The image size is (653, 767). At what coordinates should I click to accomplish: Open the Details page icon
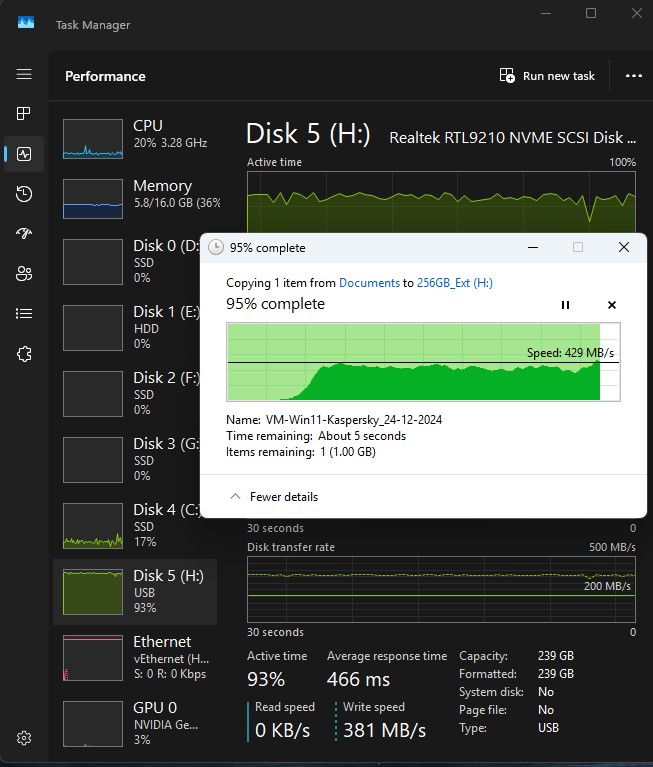(24, 314)
